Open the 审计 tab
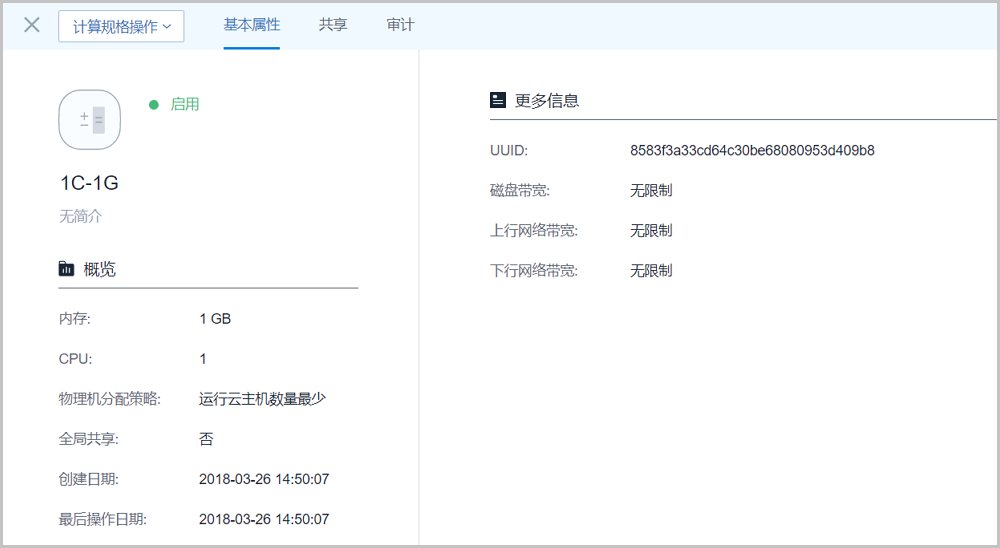 [x=401, y=25]
